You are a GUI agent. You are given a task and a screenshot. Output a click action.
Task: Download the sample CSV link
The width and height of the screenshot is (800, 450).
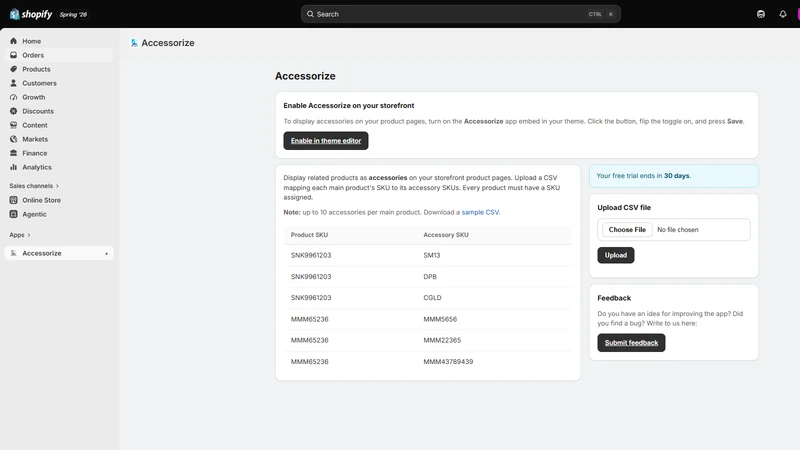[480, 212]
